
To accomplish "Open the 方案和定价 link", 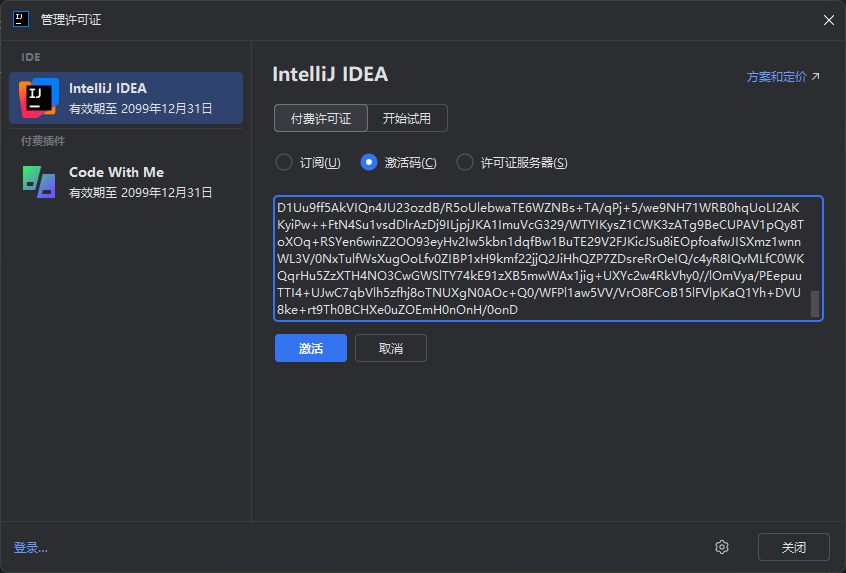I will coord(783,77).
